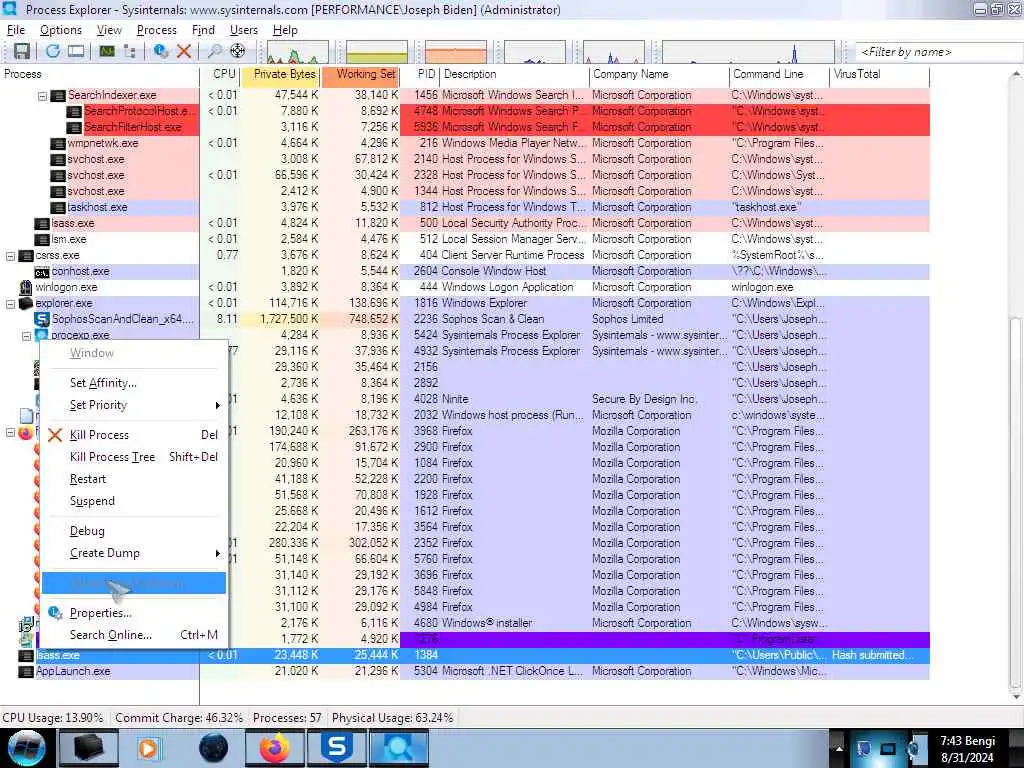
Task: Click the Sophos Scan And Clean process icon
Action: (42, 319)
